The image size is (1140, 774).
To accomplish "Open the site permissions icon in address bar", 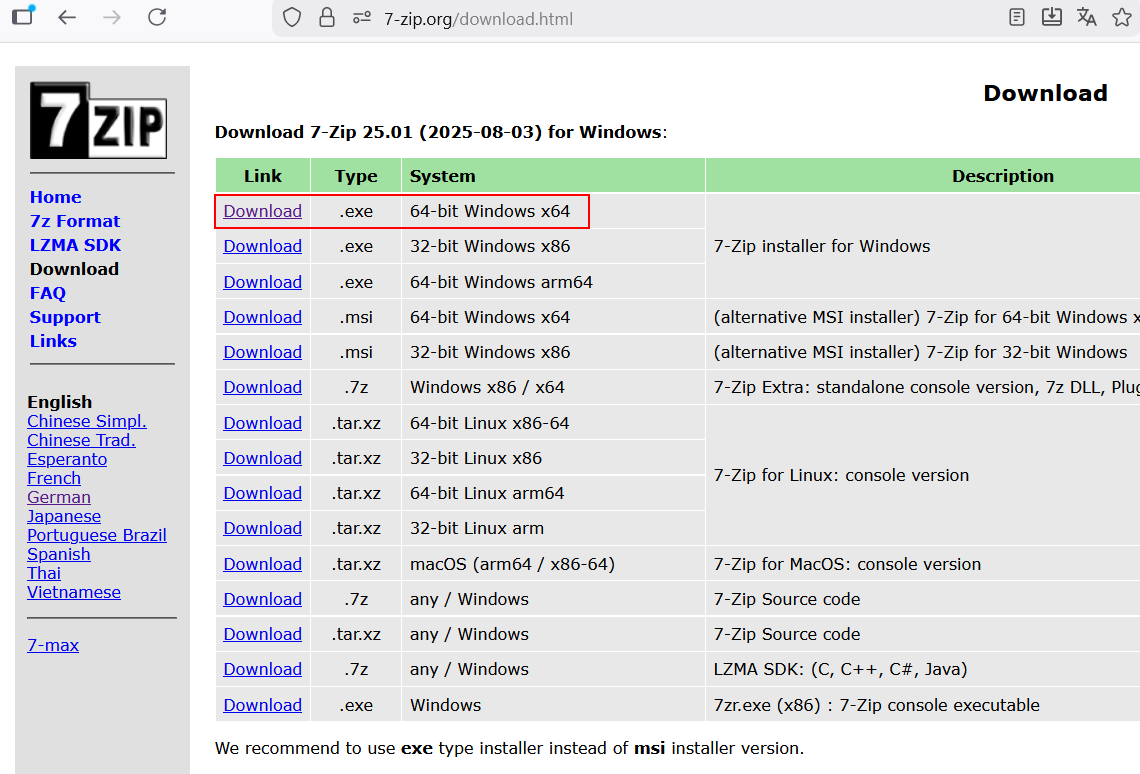I will pos(361,18).
